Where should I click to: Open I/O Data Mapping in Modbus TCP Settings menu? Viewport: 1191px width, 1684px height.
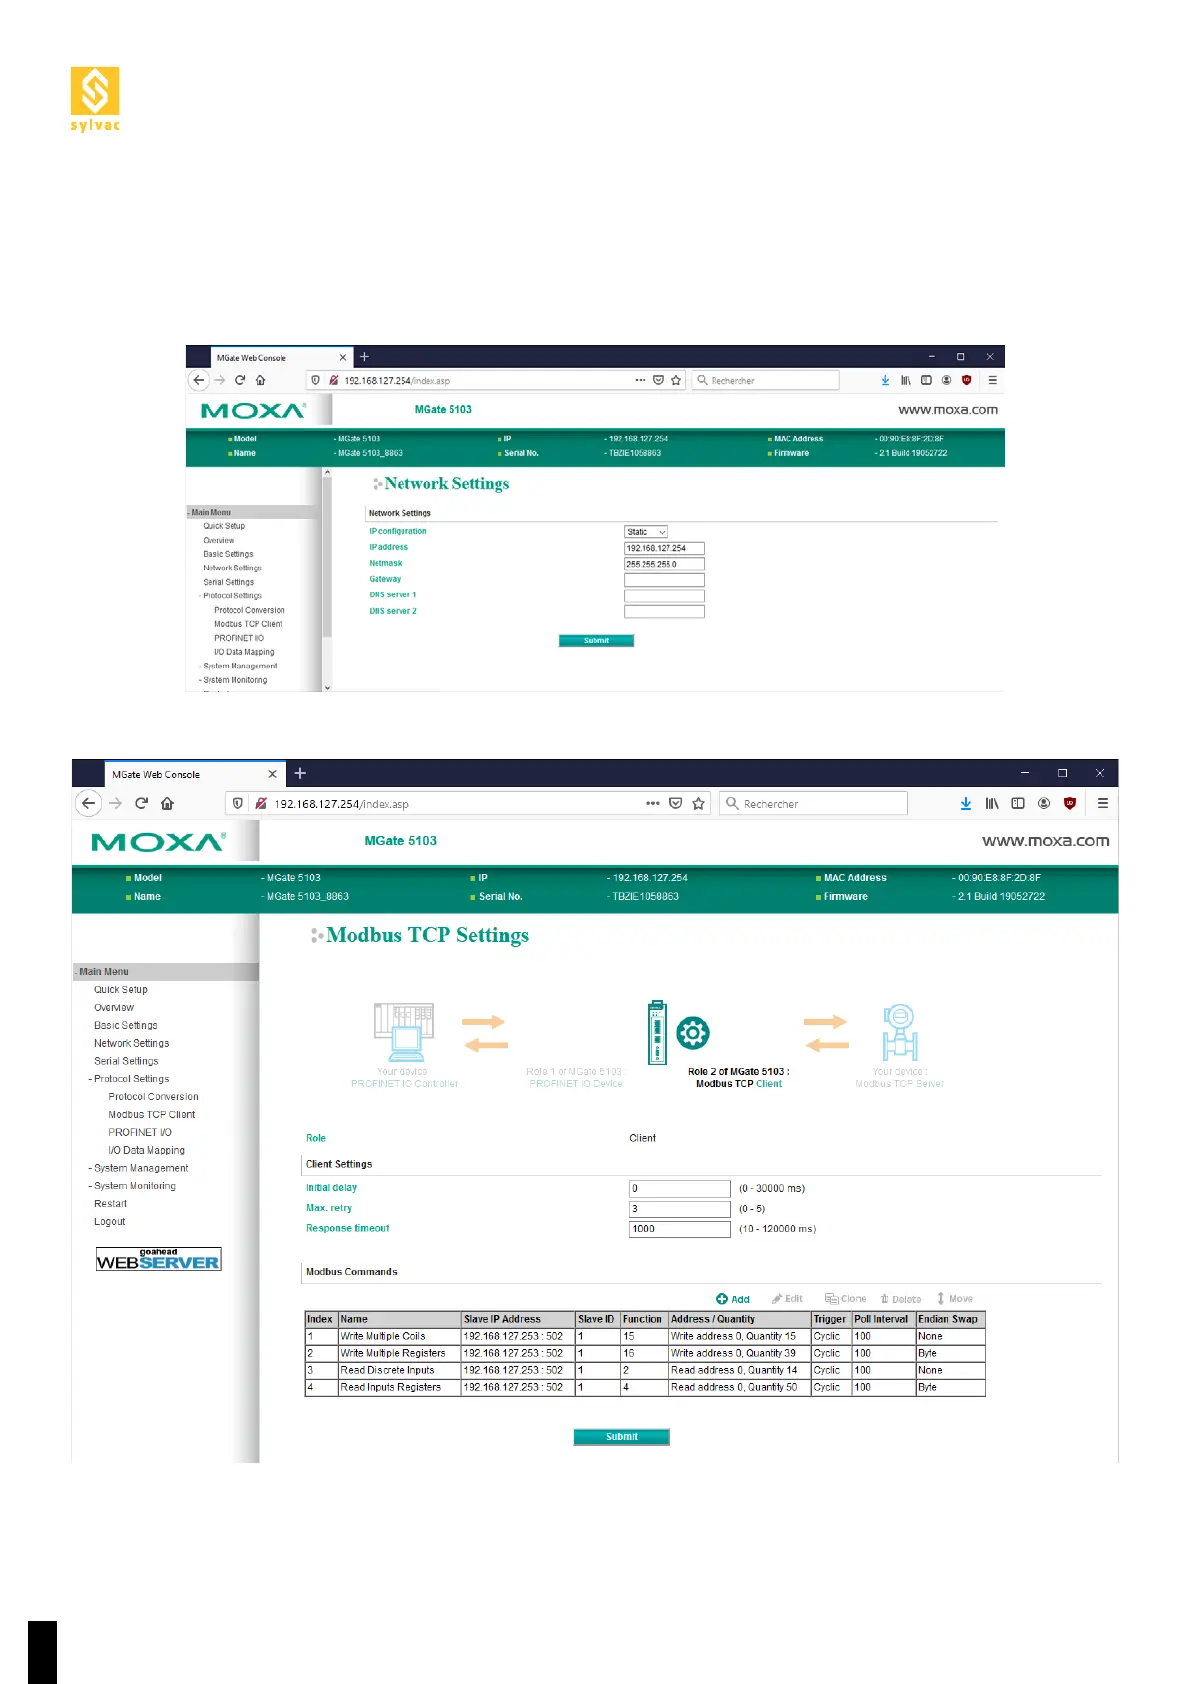click(147, 1150)
